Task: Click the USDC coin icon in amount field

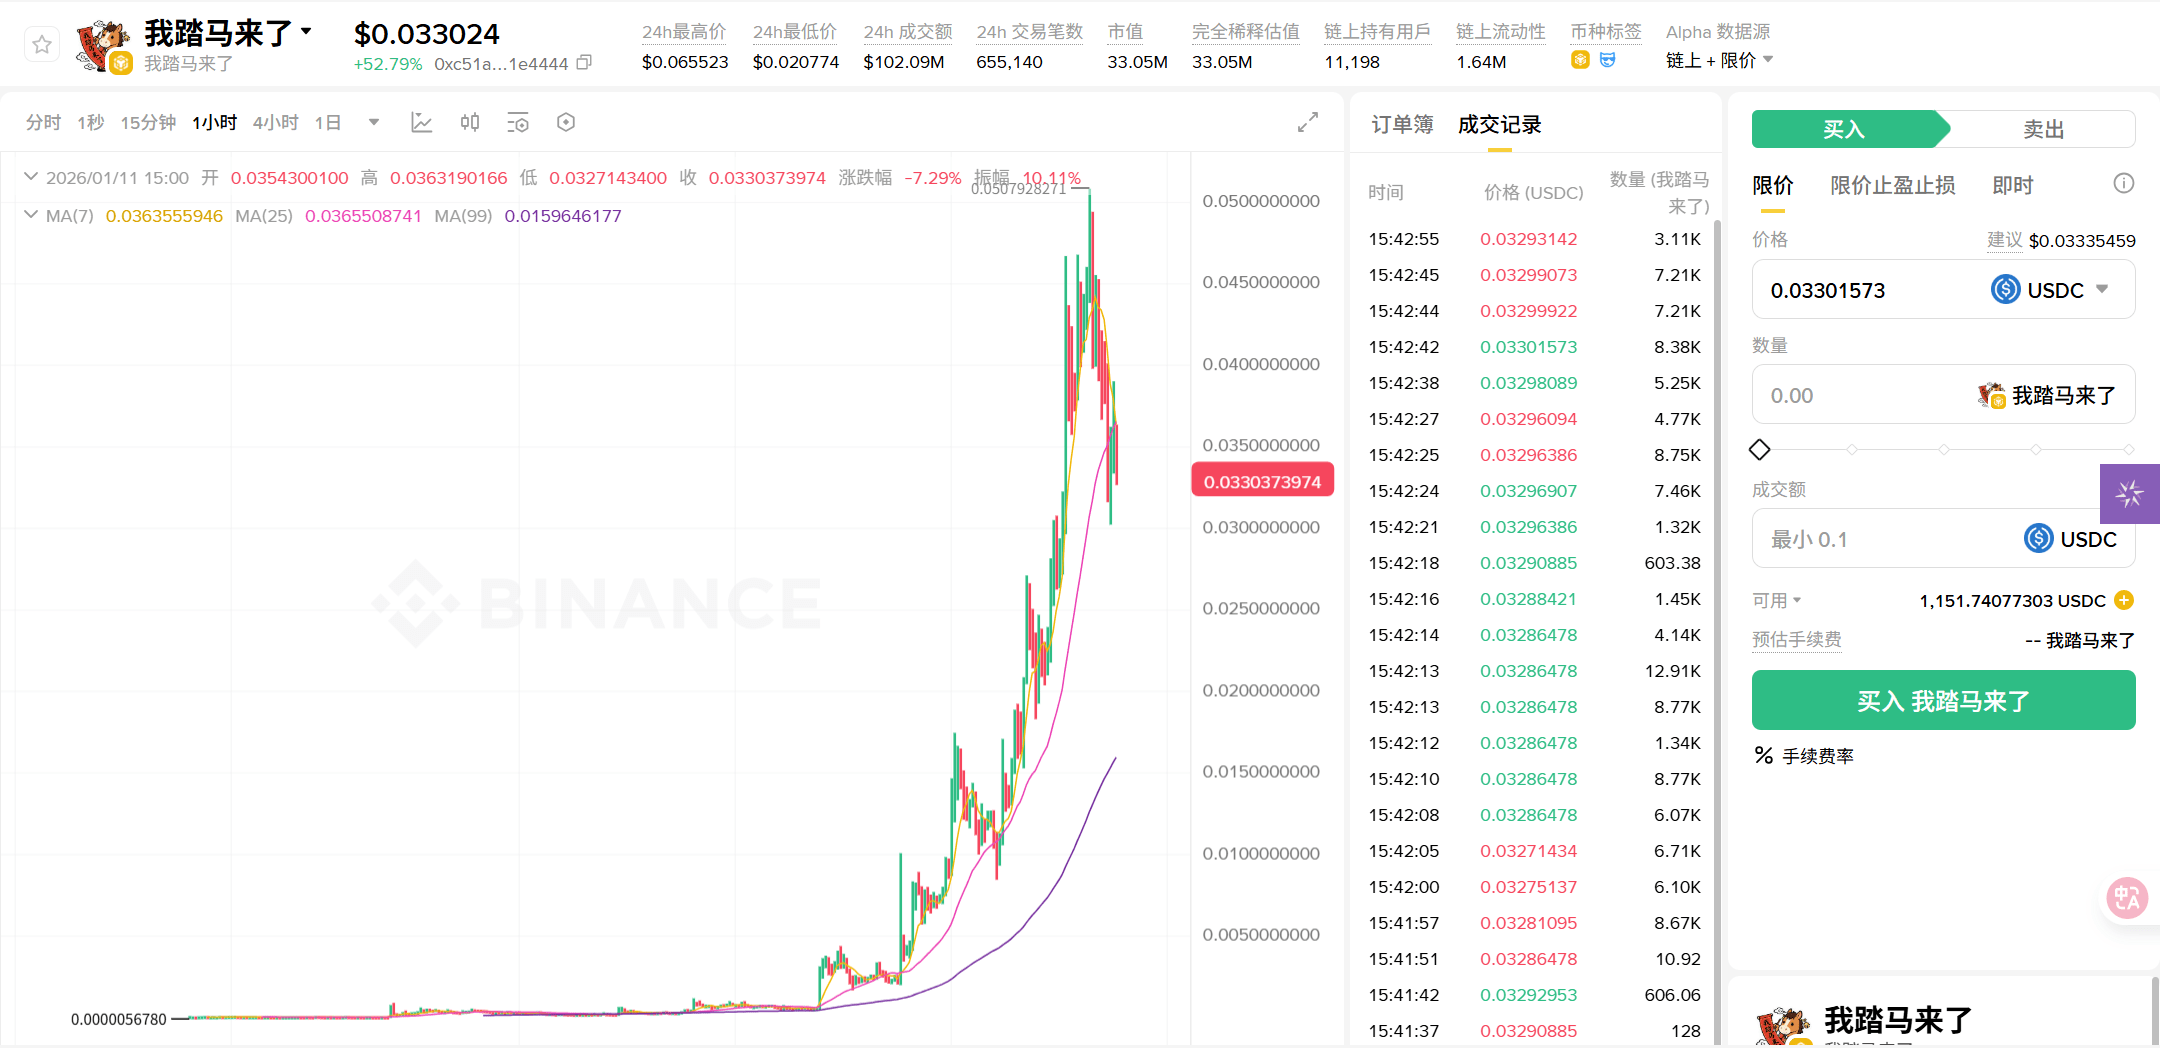Action: pyautogui.click(x=2039, y=538)
